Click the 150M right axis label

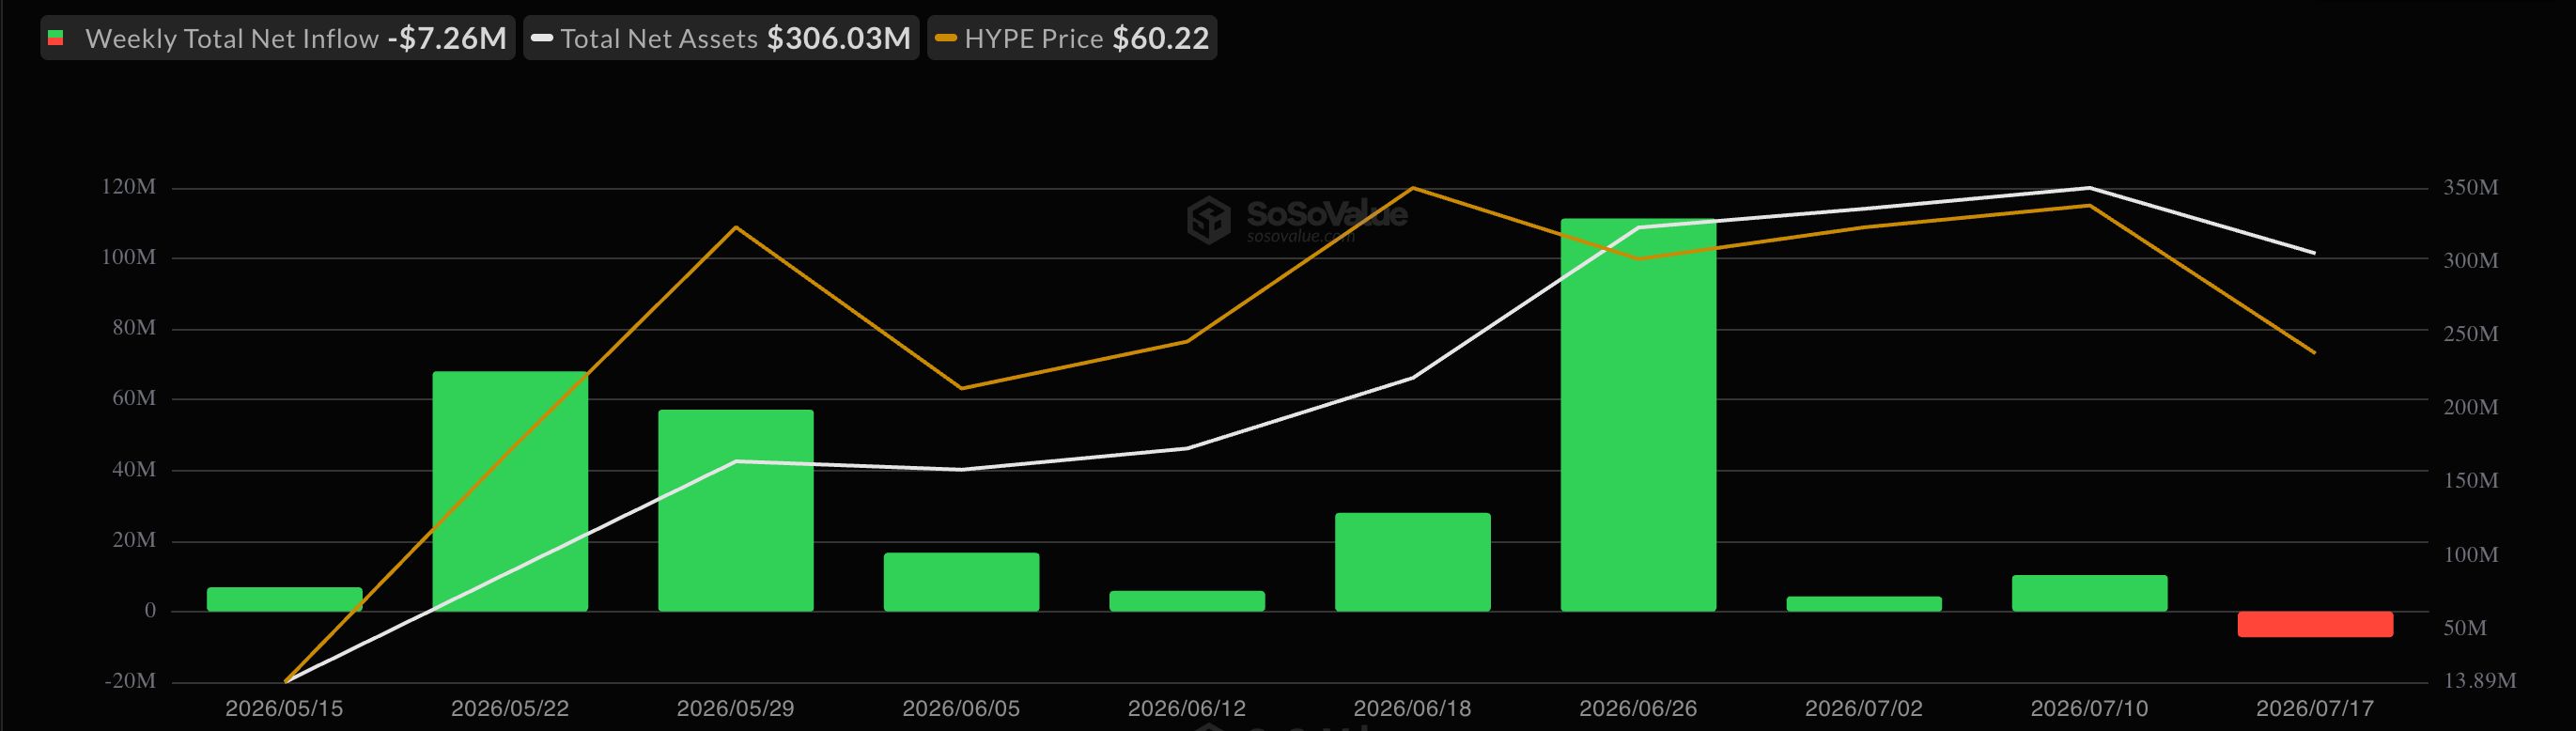2471,481
